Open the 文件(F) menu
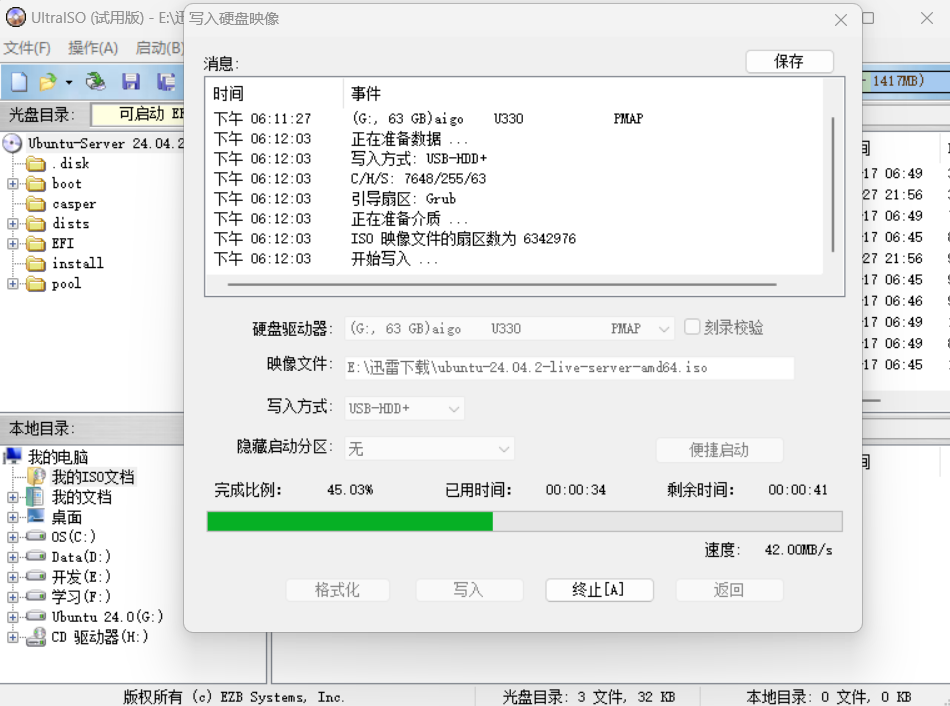The width and height of the screenshot is (950, 706). click(27, 48)
